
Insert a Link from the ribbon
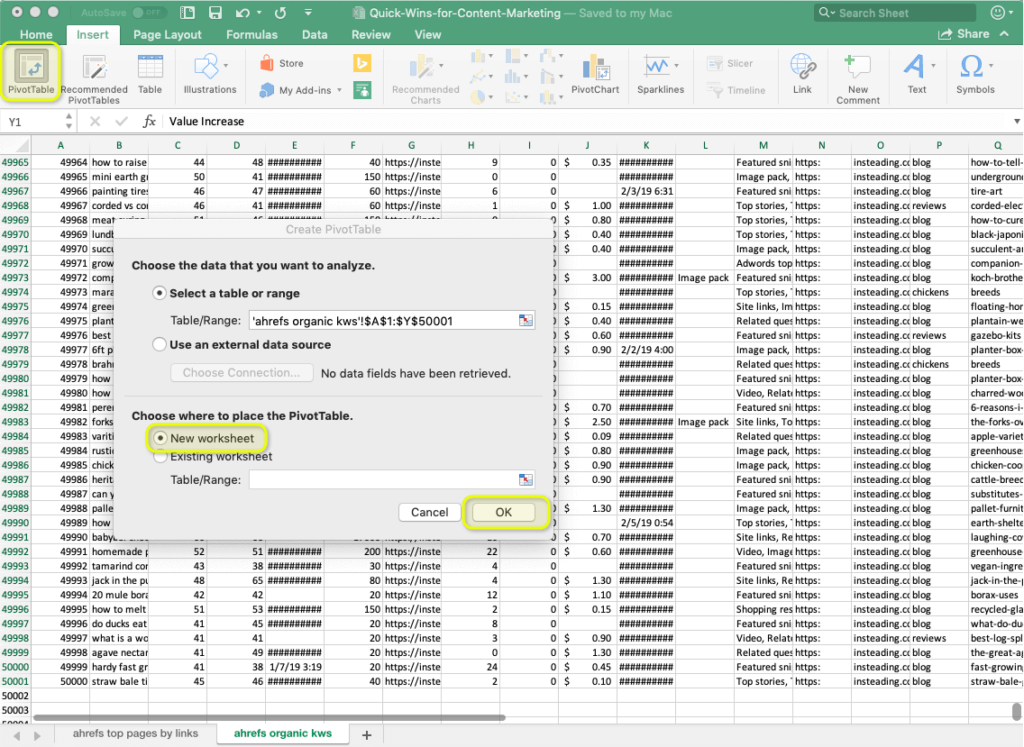pyautogui.click(x=802, y=75)
